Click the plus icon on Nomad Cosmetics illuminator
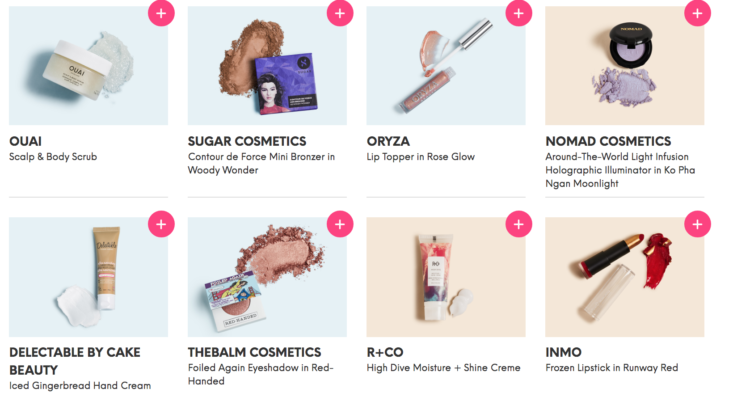Viewport: 733px width, 397px height. (697, 13)
